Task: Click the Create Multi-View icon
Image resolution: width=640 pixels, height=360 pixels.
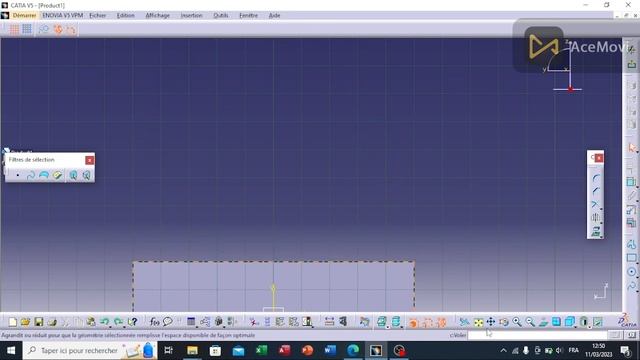Action: 556,322
